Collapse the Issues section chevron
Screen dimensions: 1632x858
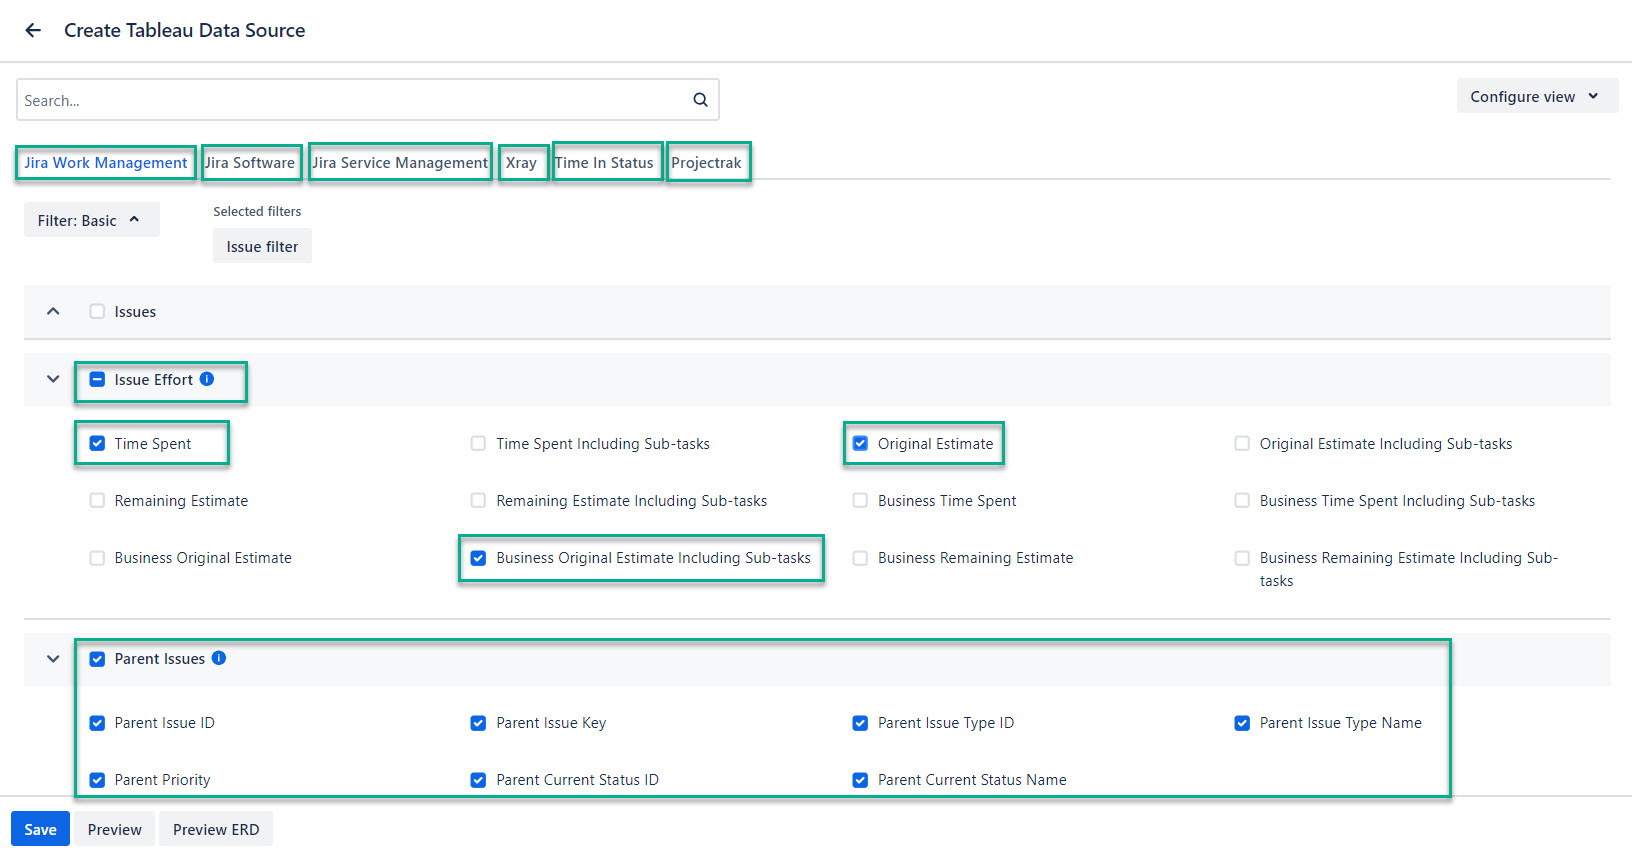(x=53, y=312)
